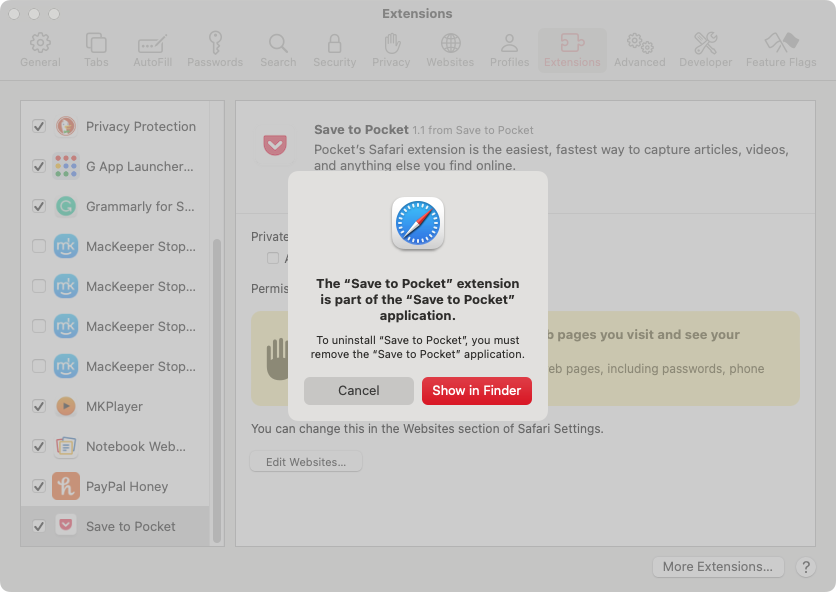Click the Websites section hint text

427,429
